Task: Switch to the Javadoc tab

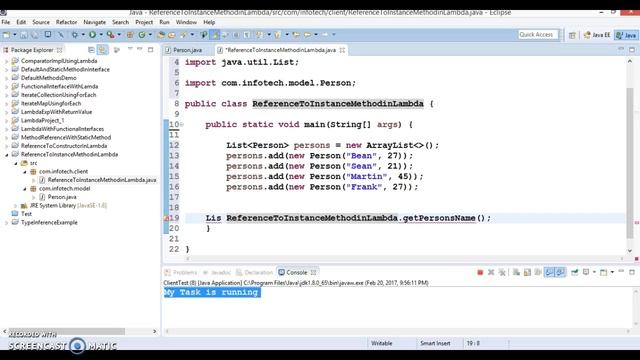Action: pos(217,273)
